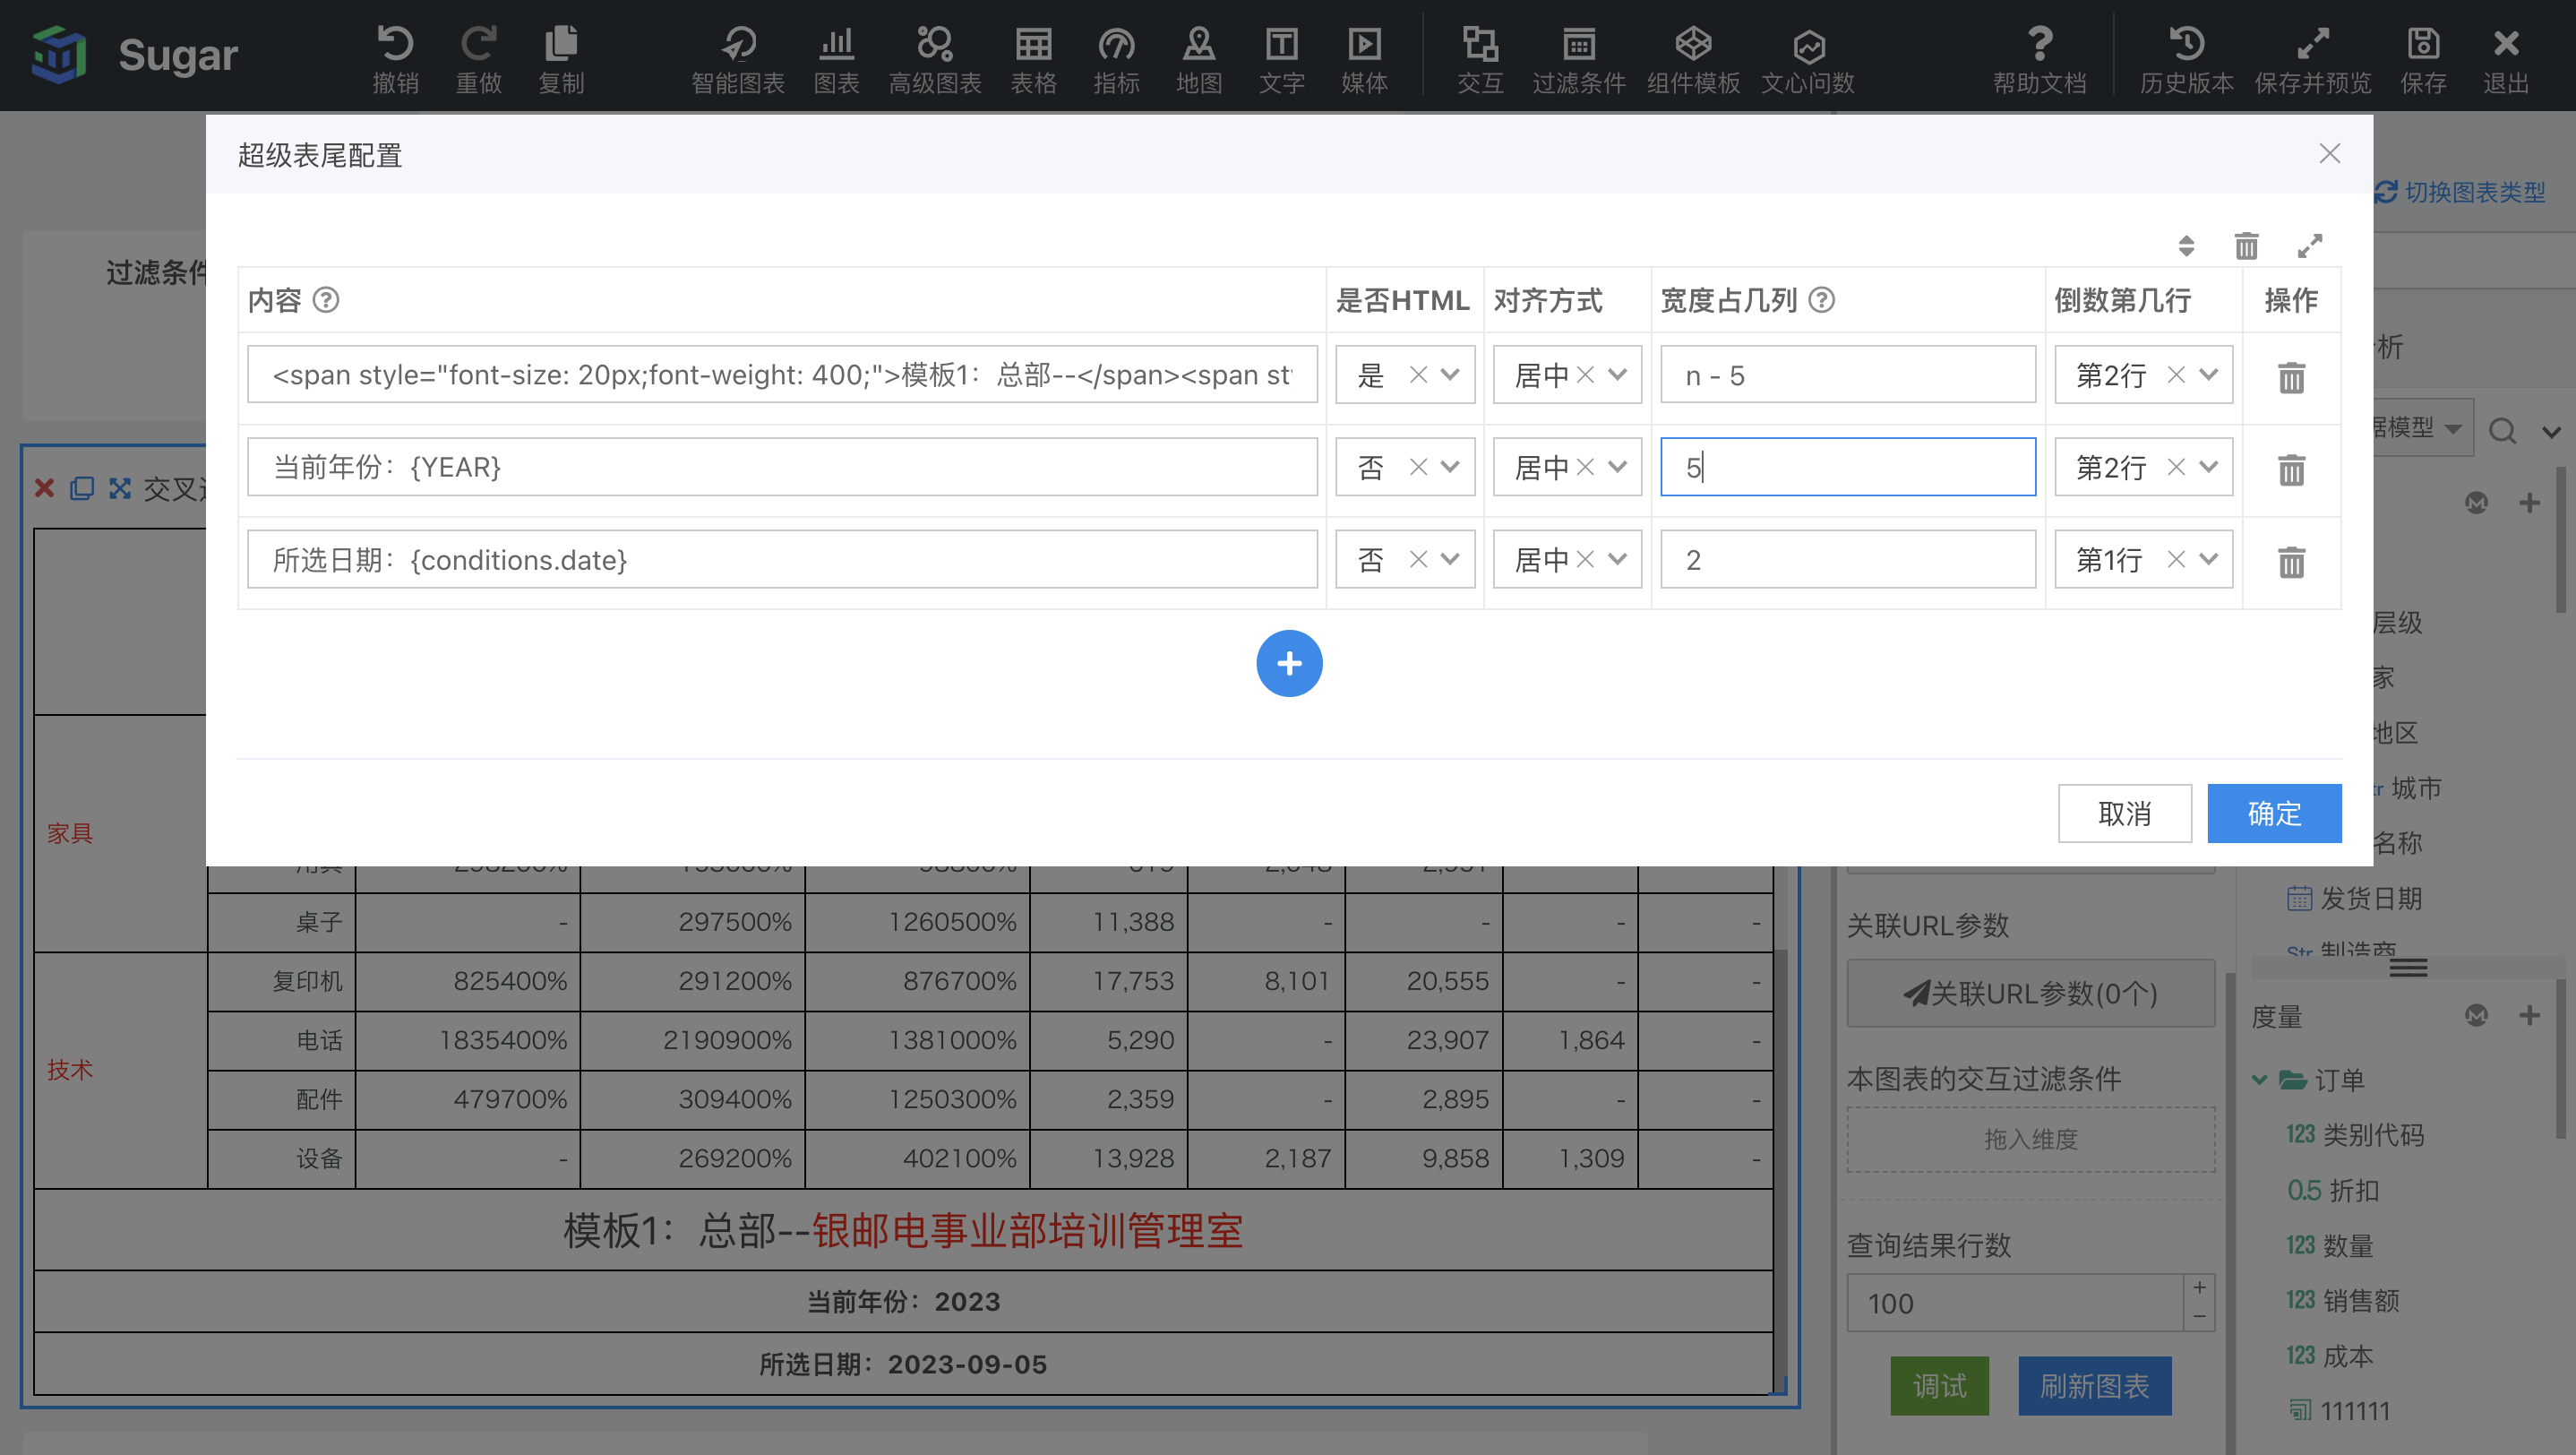Viewport: 2576px width, 1455px height.
Task: Click the 调试 debug button
Action: tap(1939, 1385)
